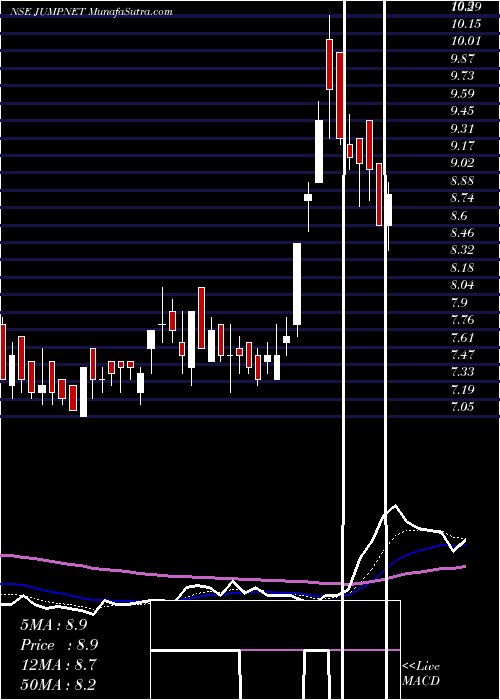
Task: Click the 9.45 price axis label
Action: pos(462,111)
